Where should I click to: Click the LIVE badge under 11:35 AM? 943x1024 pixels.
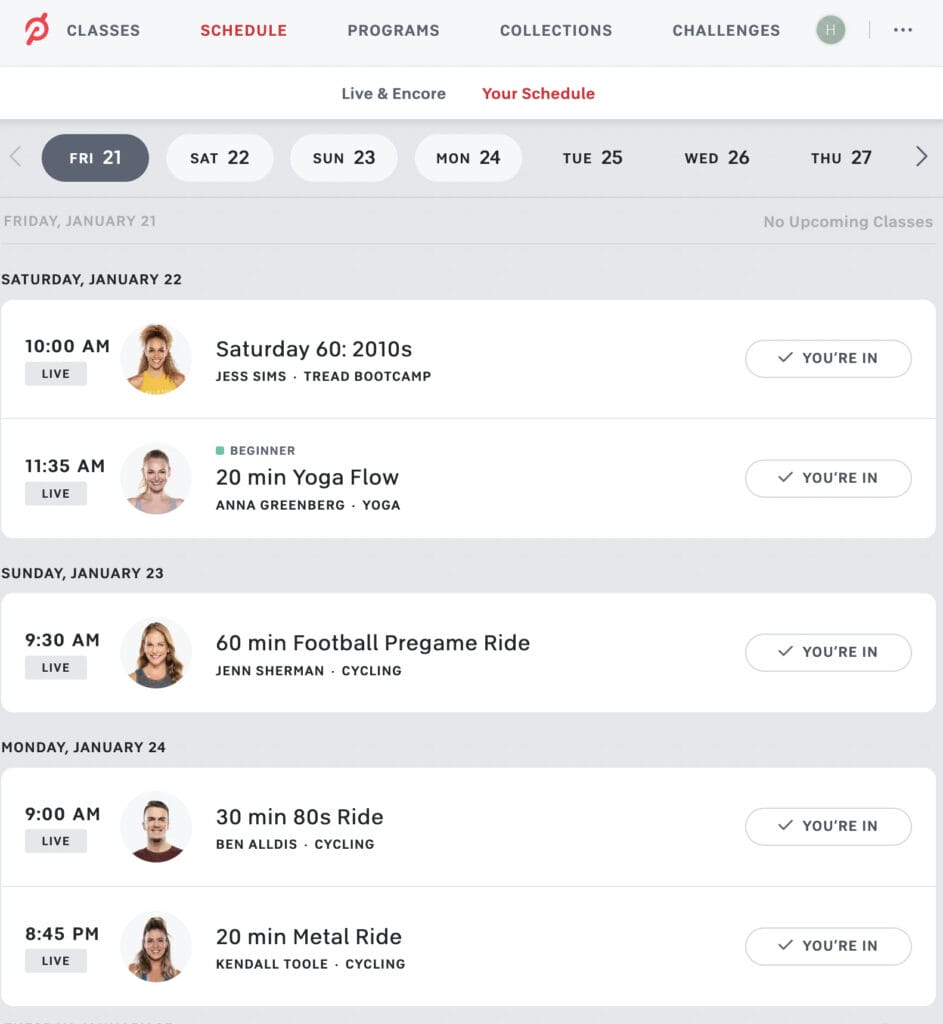point(56,494)
